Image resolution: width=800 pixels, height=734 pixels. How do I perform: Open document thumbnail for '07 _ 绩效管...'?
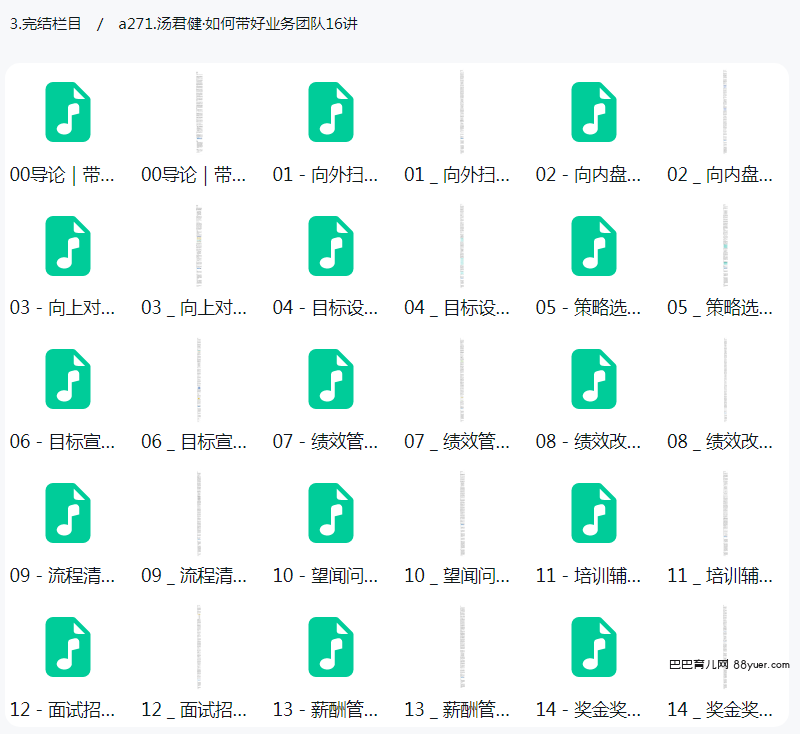462,379
